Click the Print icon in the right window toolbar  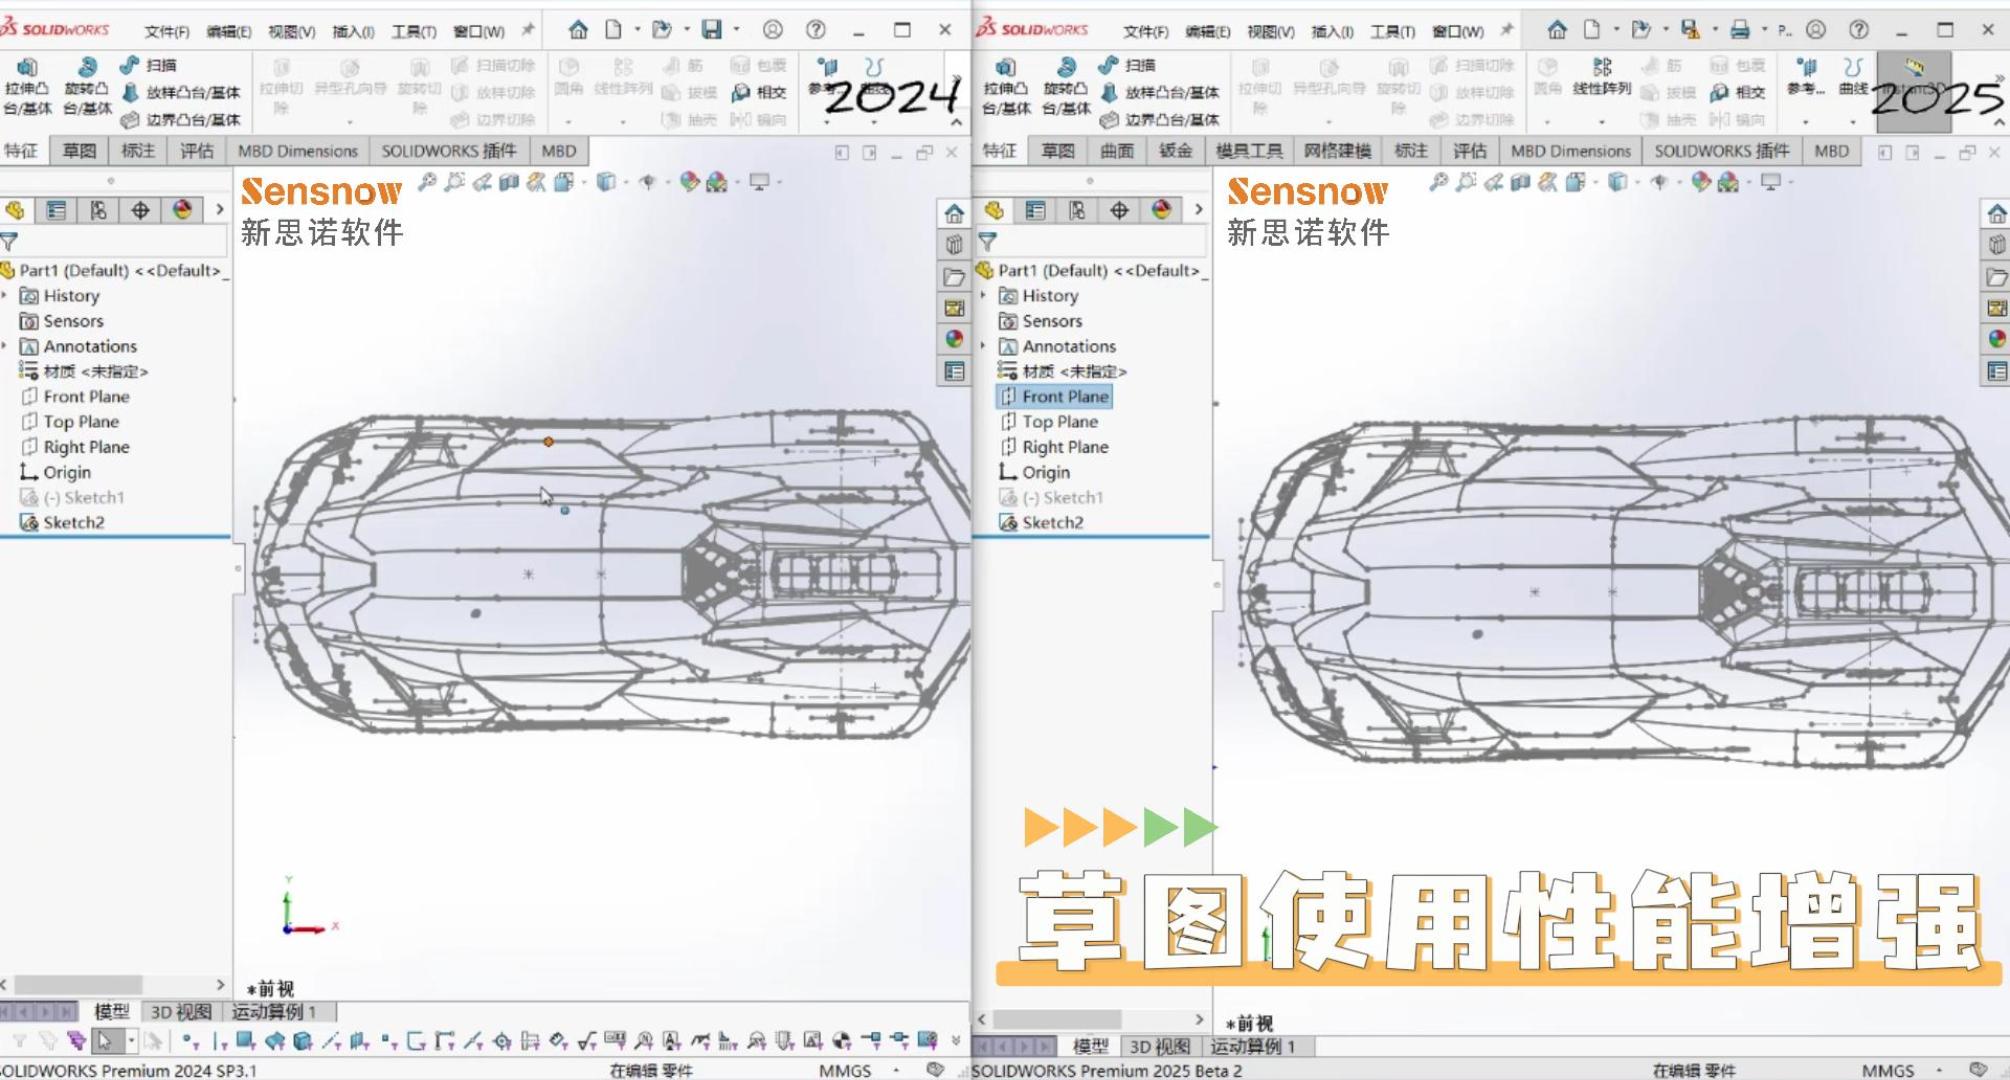(x=1740, y=30)
